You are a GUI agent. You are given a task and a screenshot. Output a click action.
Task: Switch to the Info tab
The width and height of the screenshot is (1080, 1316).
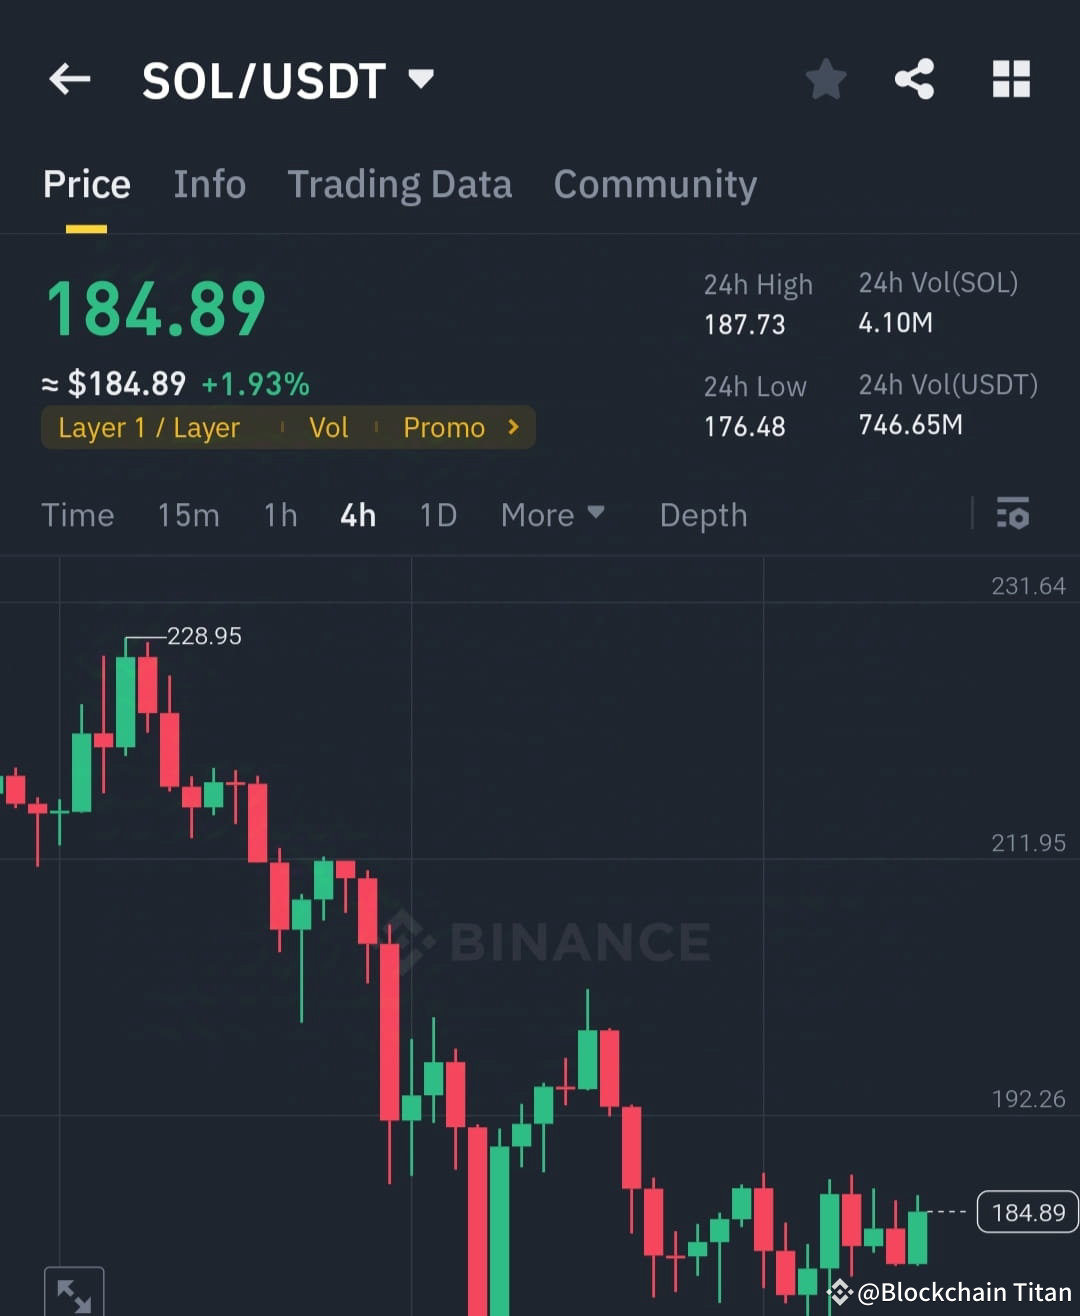(210, 184)
